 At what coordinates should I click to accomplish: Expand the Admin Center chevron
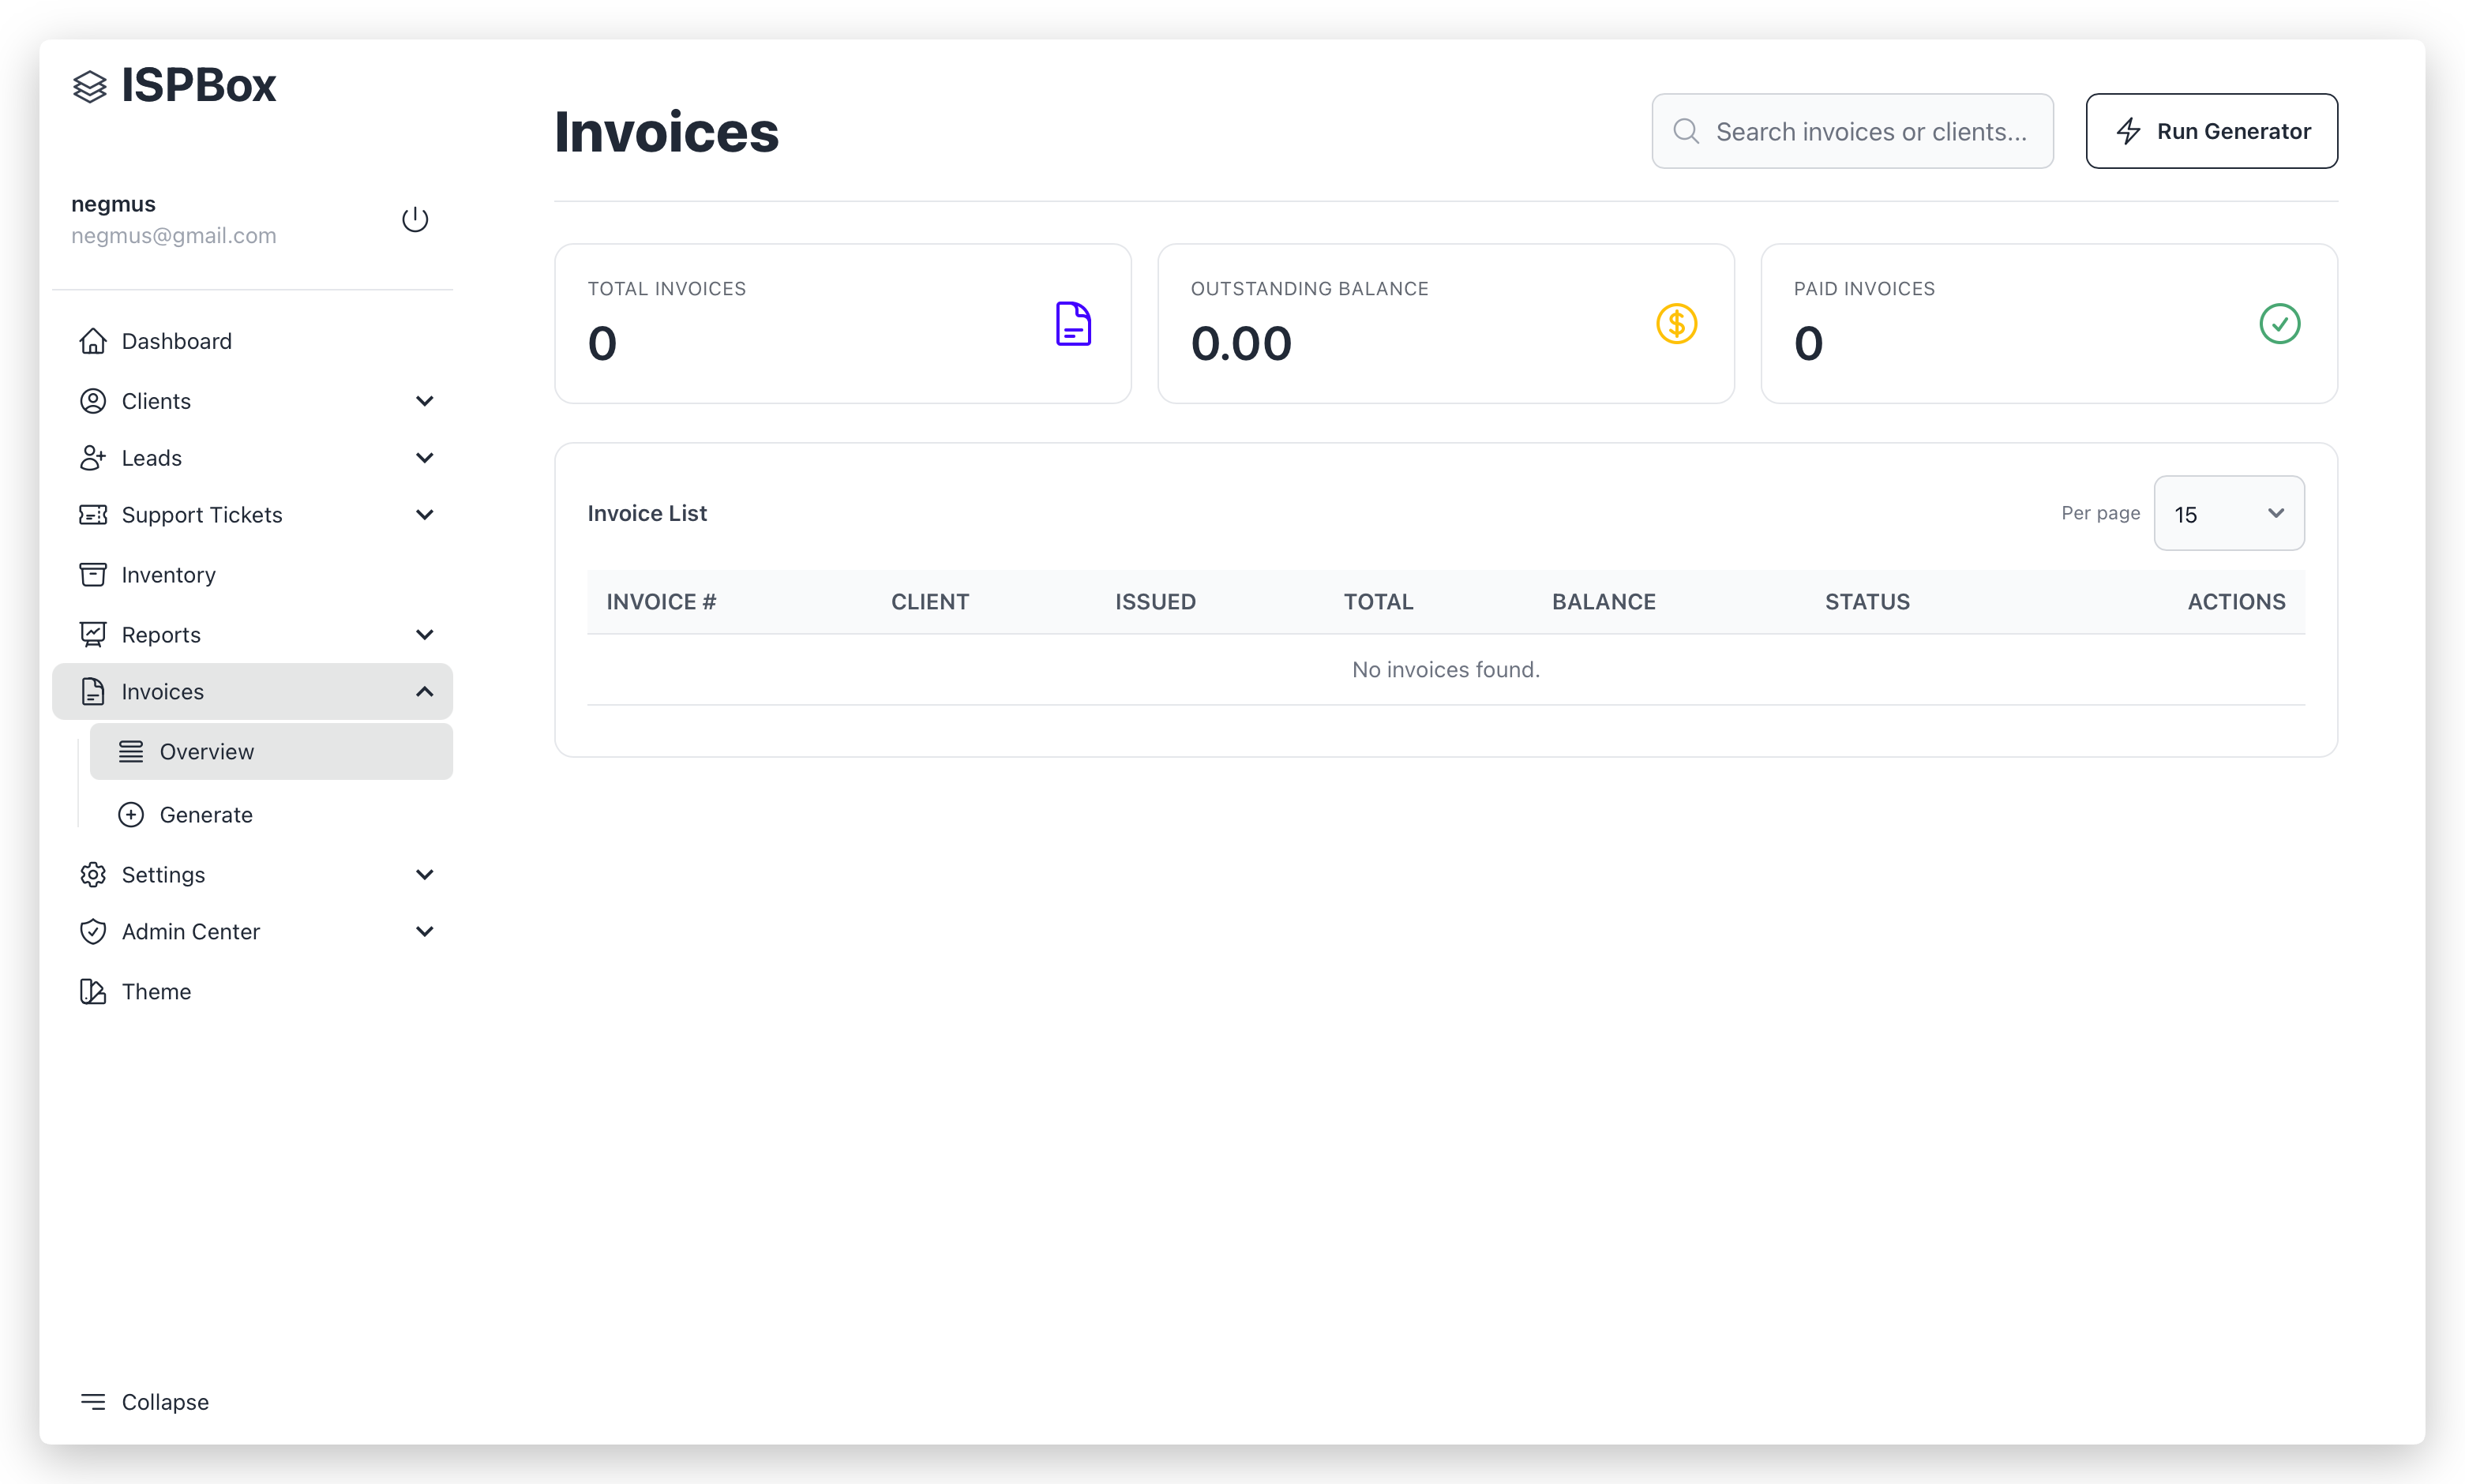(424, 932)
